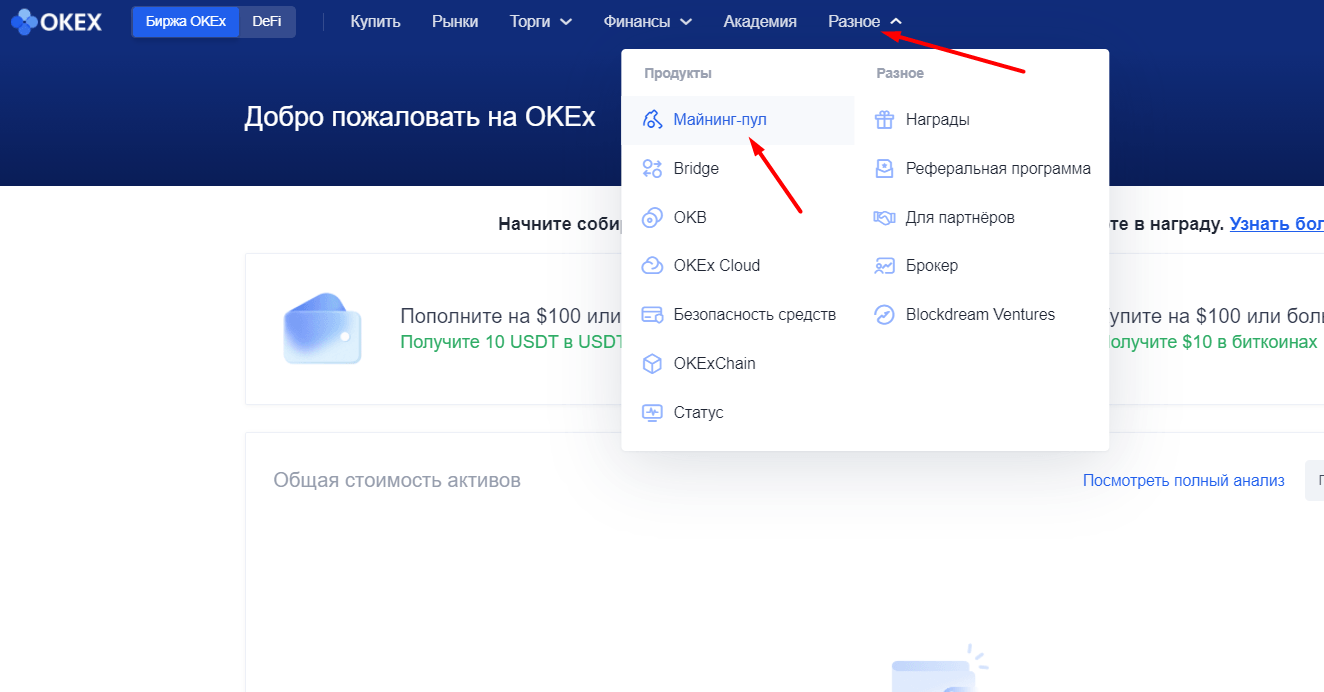
Task: Expand the Торги dropdown
Action: coord(541,21)
